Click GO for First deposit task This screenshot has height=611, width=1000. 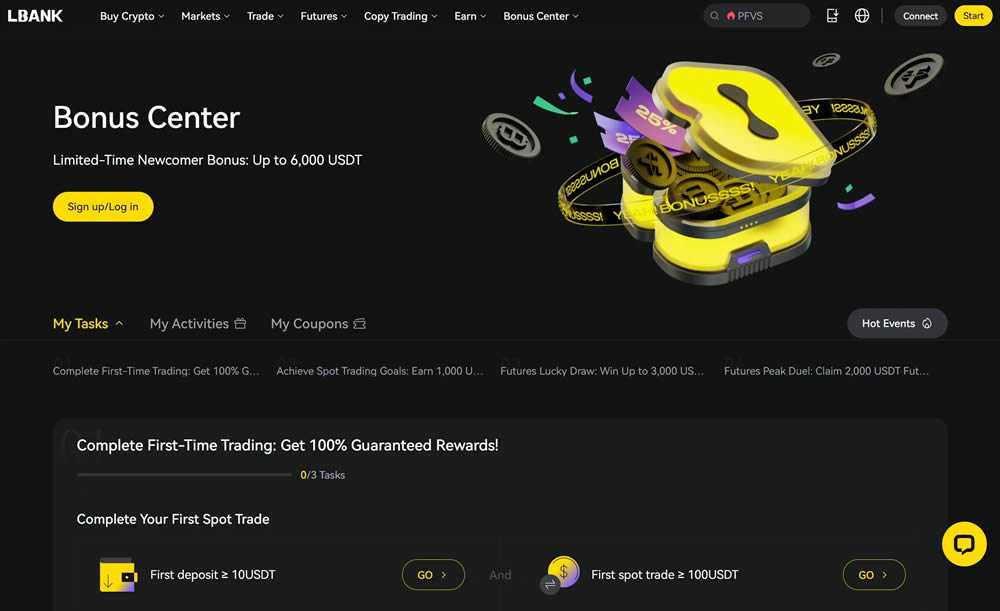[433, 575]
